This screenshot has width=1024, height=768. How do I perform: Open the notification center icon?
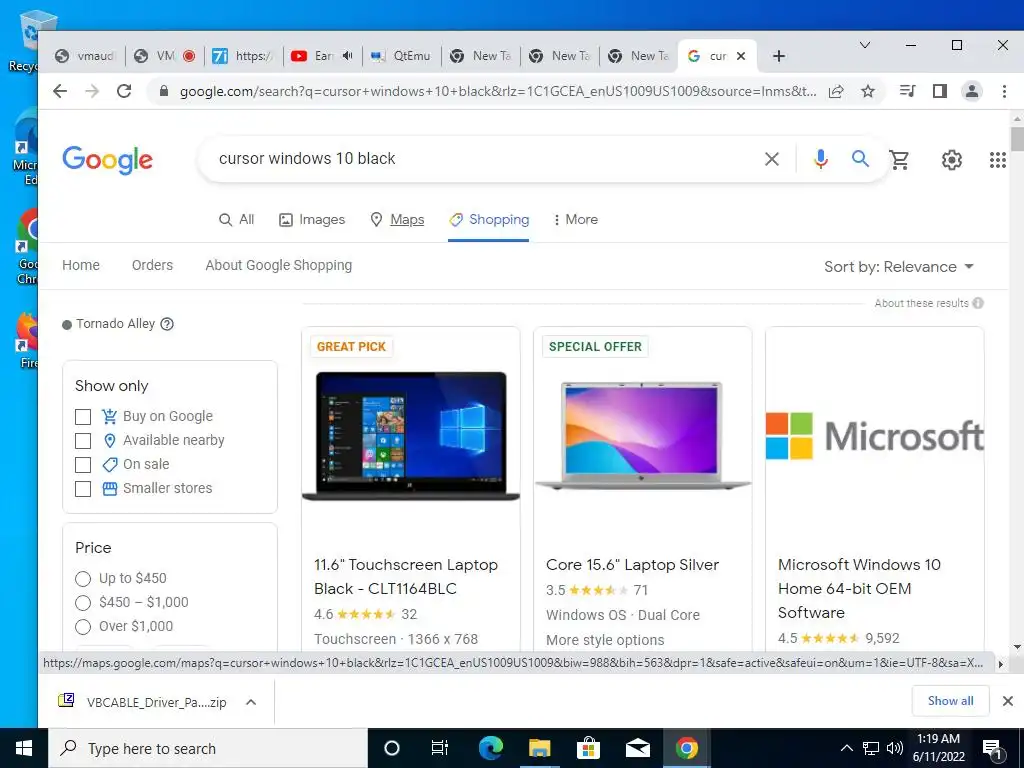pyautogui.click(x=993, y=749)
